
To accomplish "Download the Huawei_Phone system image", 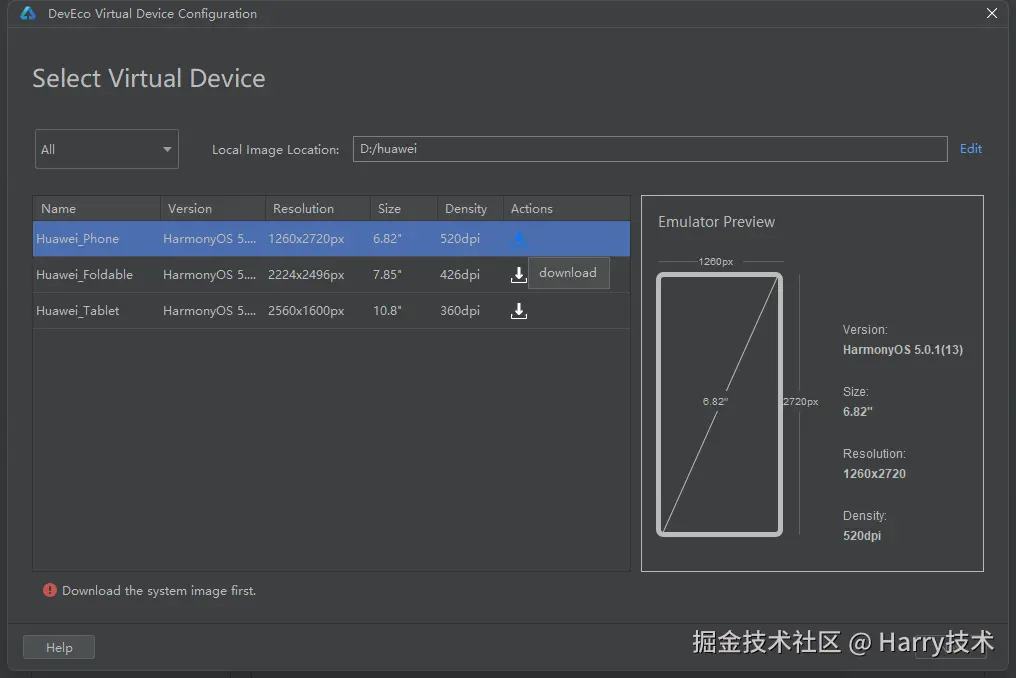I will click(519, 239).
